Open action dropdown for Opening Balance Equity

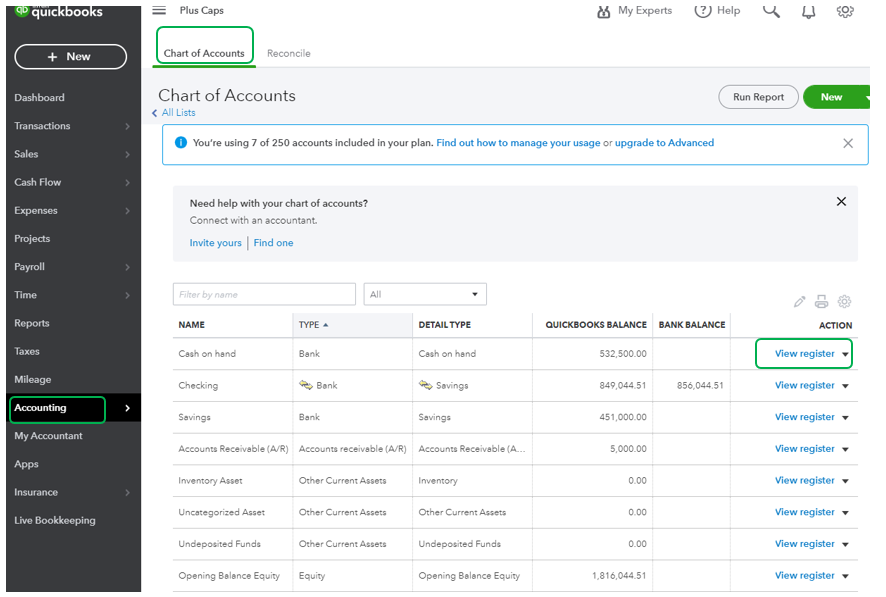(x=845, y=576)
